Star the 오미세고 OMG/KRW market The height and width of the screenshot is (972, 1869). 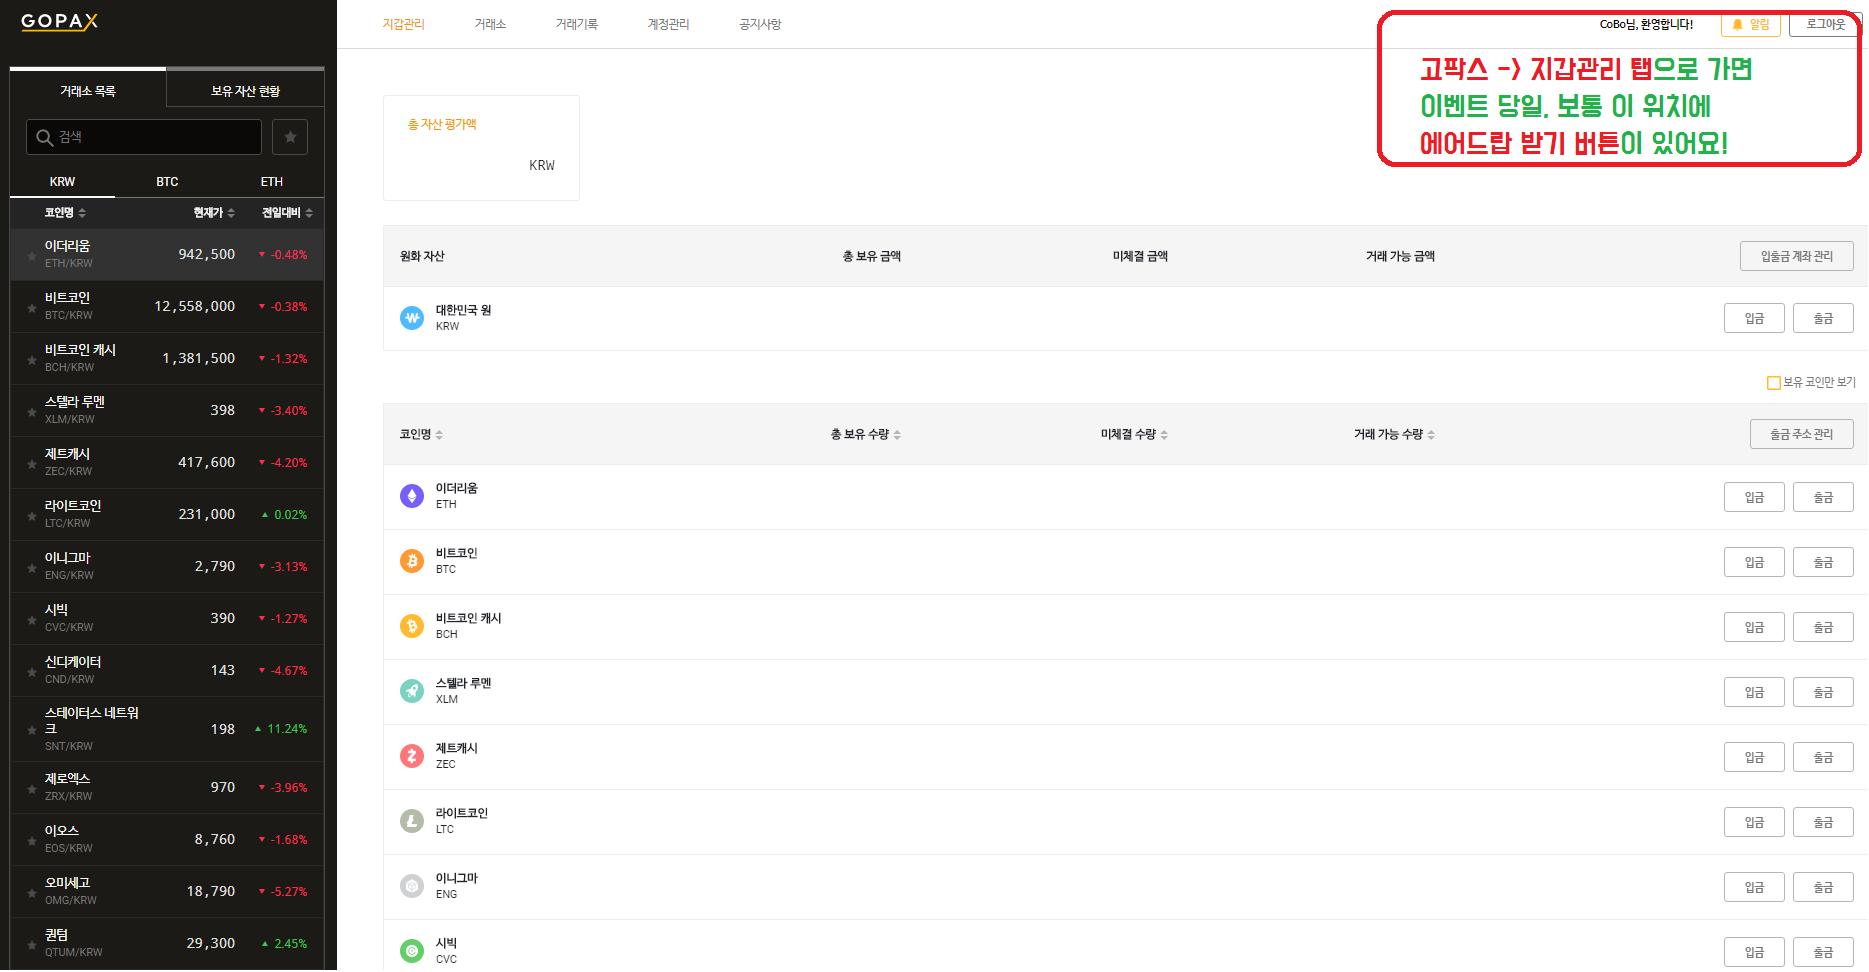[32, 893]
